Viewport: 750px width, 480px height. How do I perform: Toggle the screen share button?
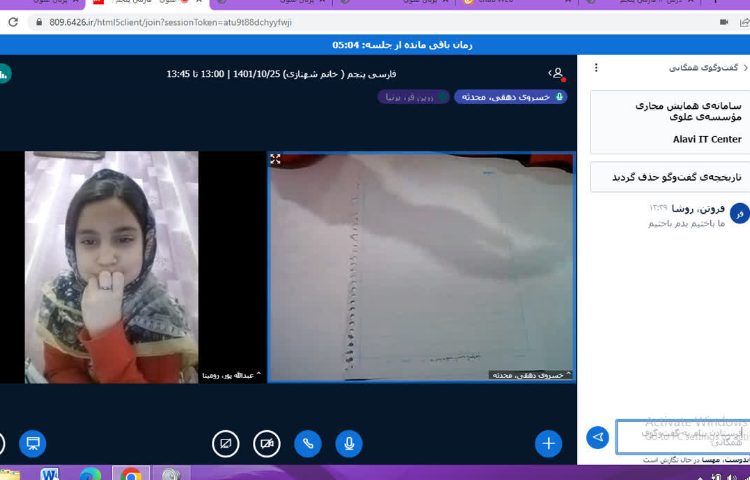pyautogui.click(x=226, y=442)
